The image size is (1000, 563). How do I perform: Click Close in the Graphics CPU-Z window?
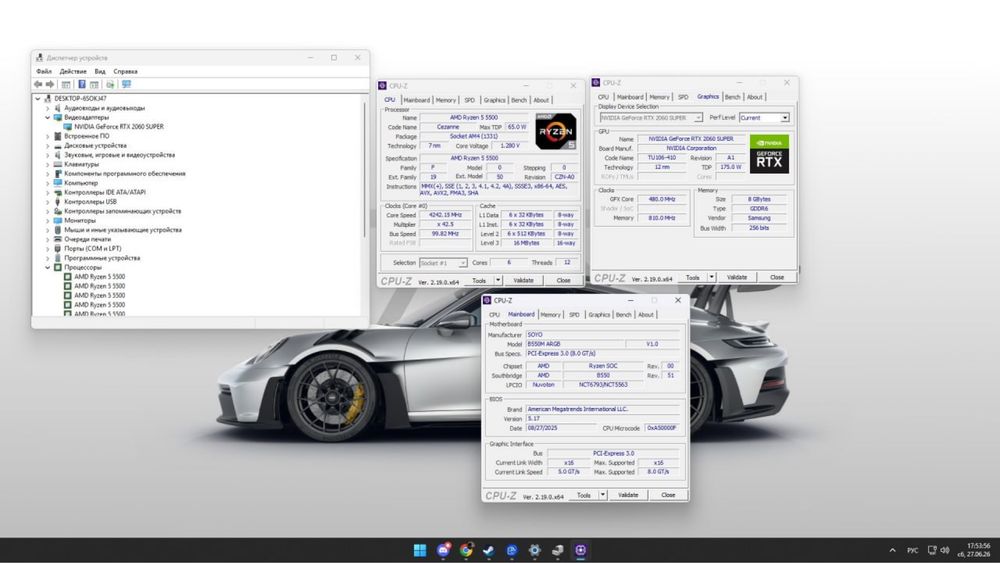coord(777,277)
